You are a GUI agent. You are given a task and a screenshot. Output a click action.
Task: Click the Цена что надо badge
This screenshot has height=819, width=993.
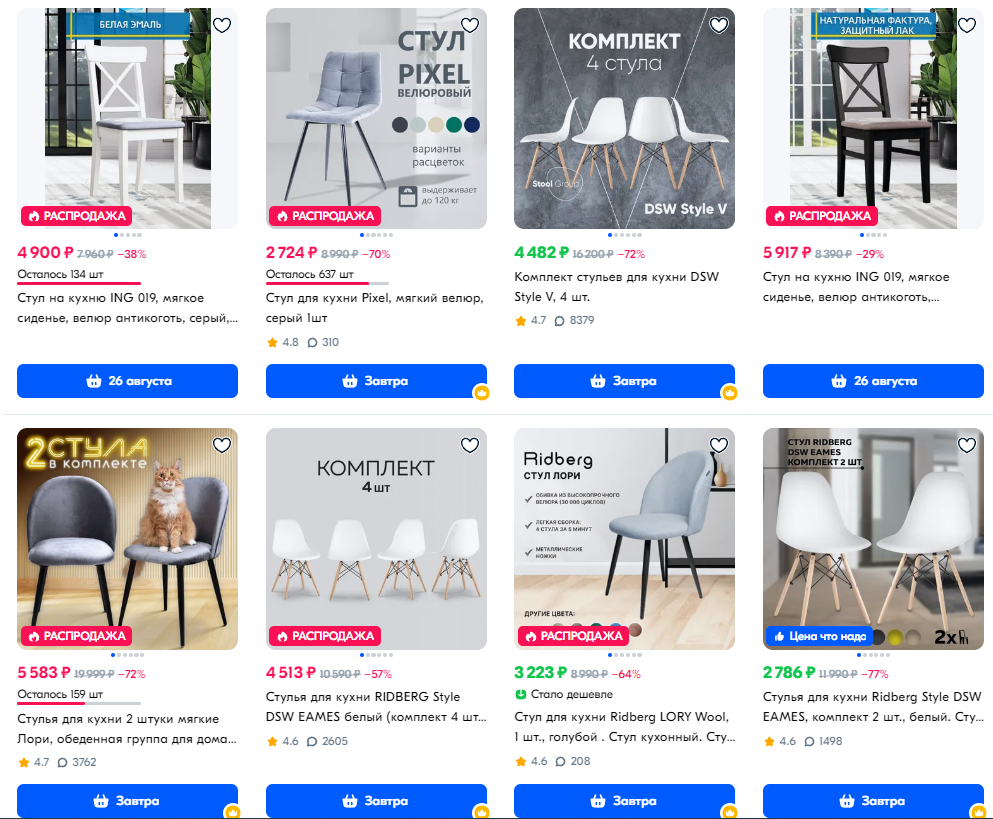click(819, 637)
